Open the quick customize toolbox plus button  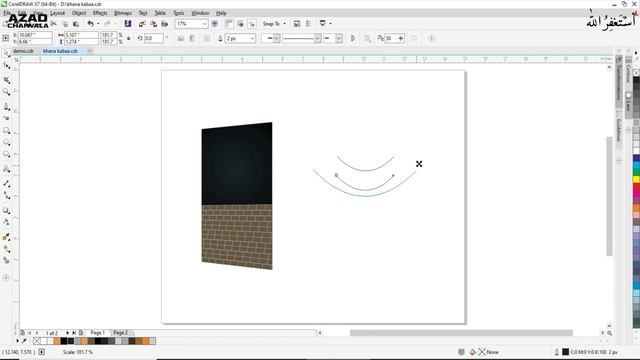6,278
